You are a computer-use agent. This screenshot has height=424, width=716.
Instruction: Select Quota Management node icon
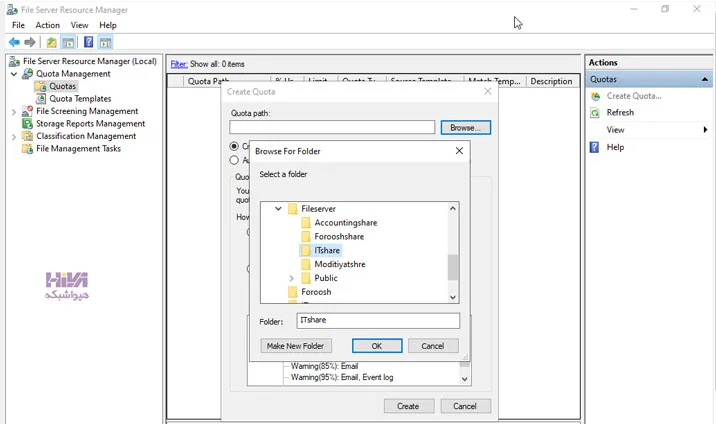coord(28,73)
